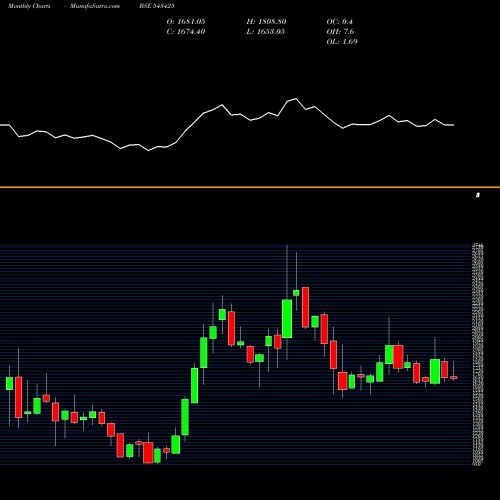
Task: Select the low price 'L: 1653.05'
Action: point(266,32)
